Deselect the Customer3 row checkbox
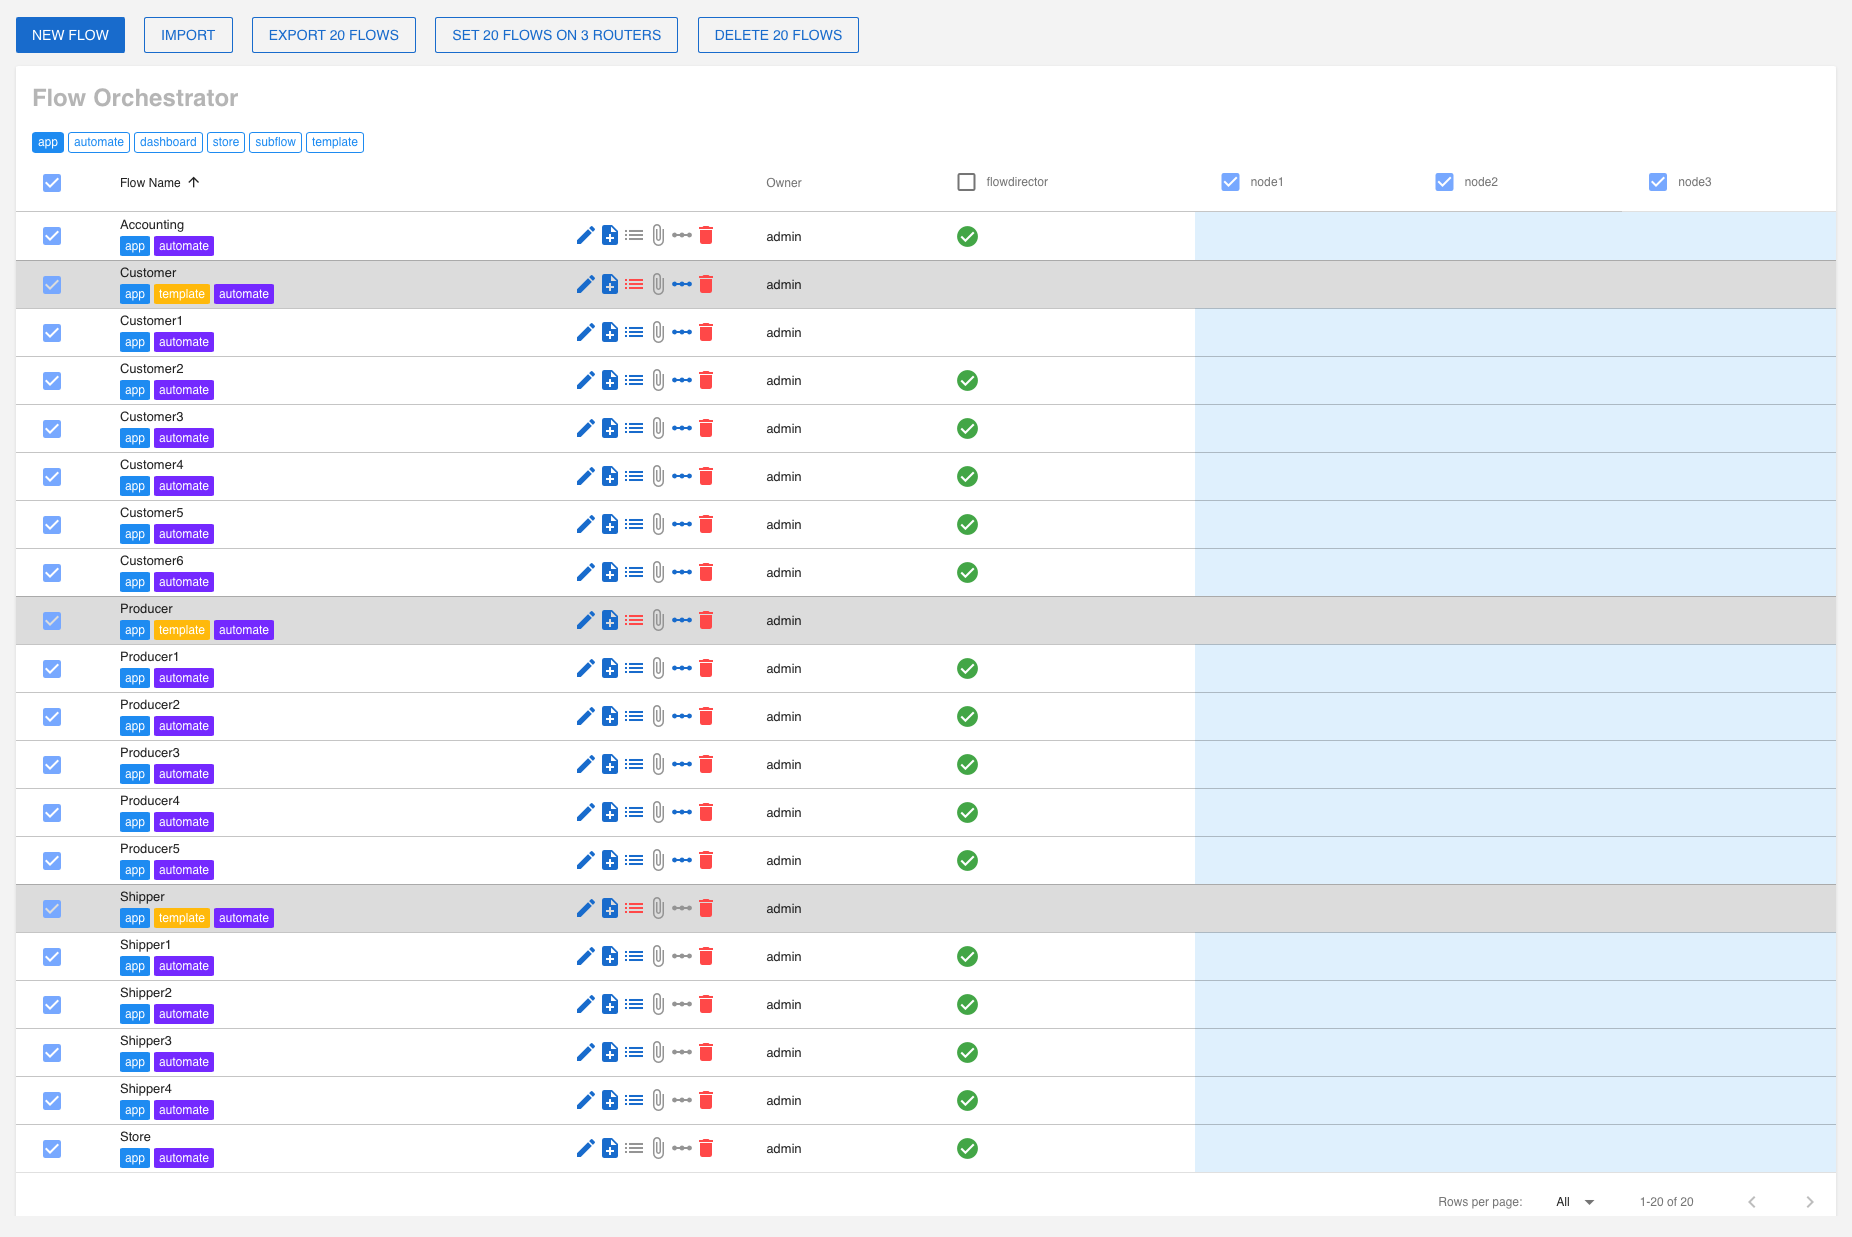The image size is (1852, 1237). [52, 429]
